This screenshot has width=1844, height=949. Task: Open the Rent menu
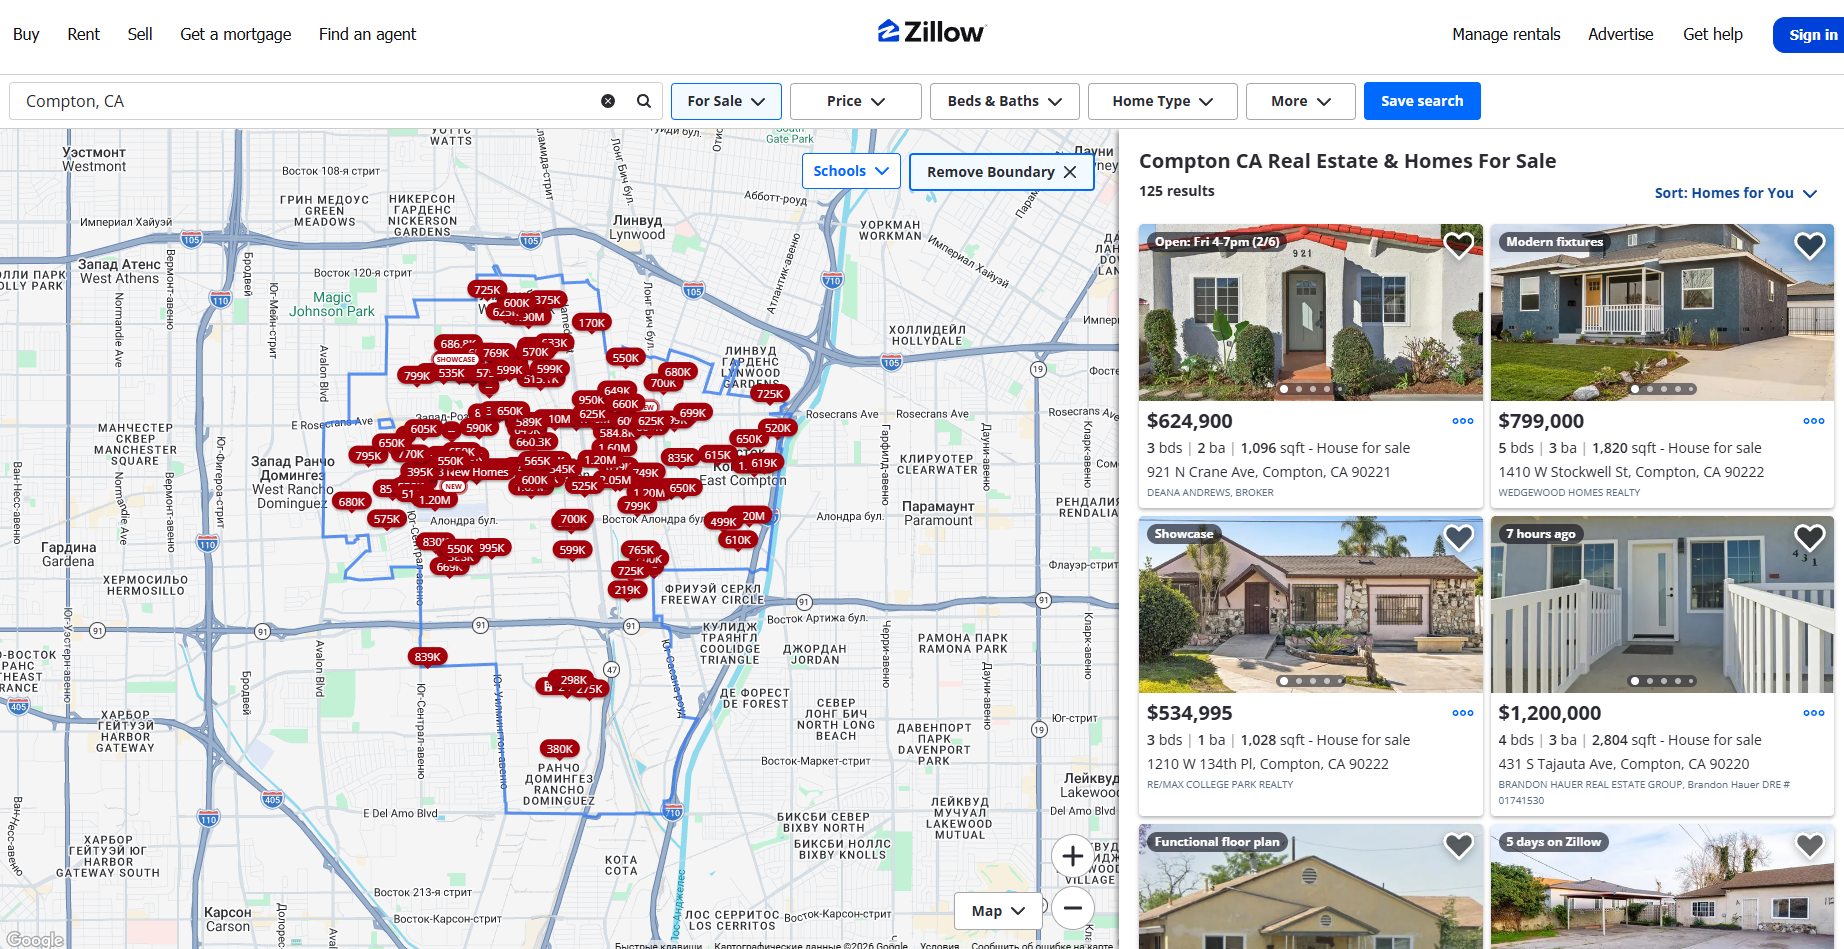(x=84, y=34)
